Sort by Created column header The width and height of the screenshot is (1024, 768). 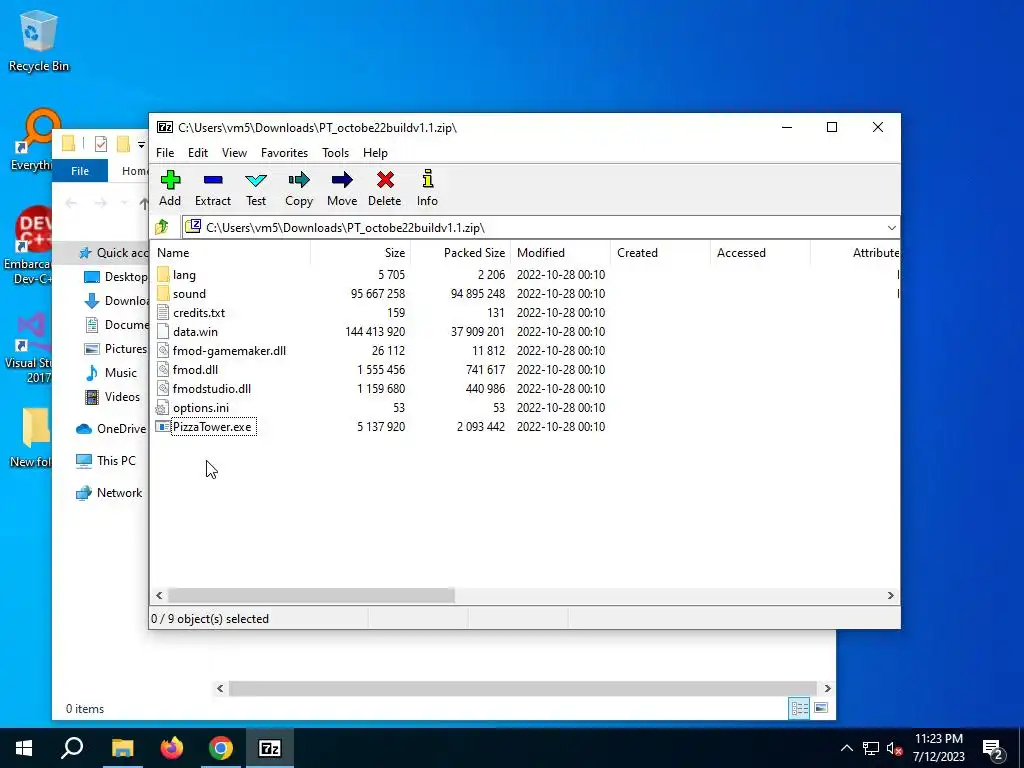[x=660, y=253]
